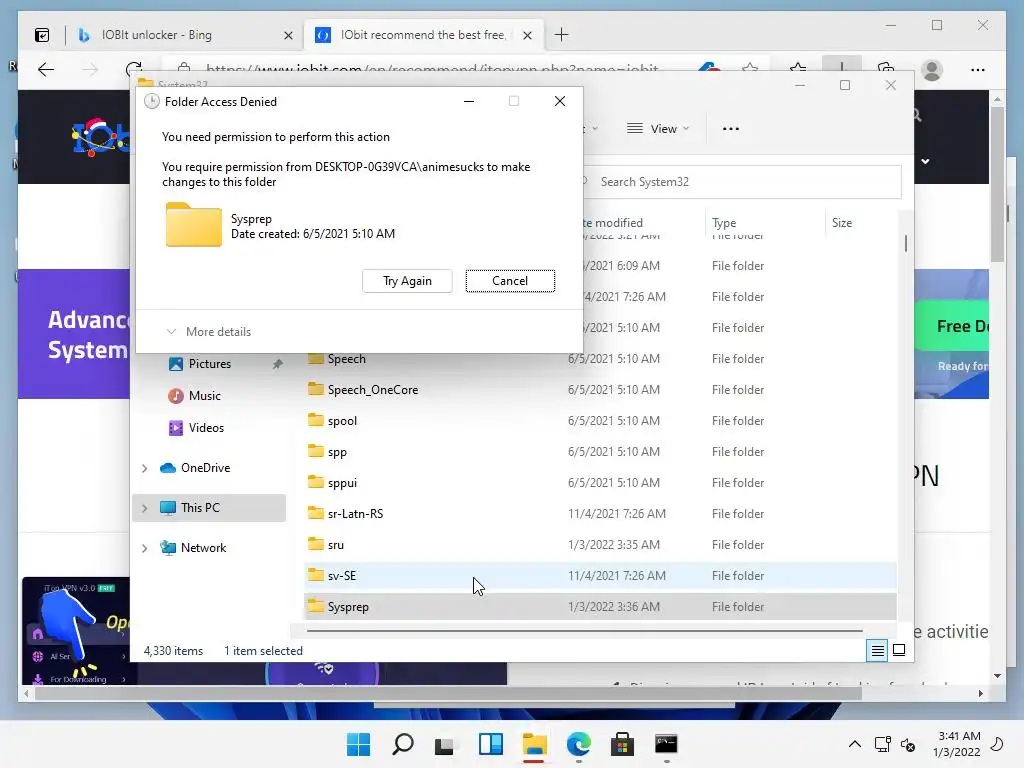1024x768 pixels.
Task: Open a new browser tab
Action: click(x=561, y=35)
